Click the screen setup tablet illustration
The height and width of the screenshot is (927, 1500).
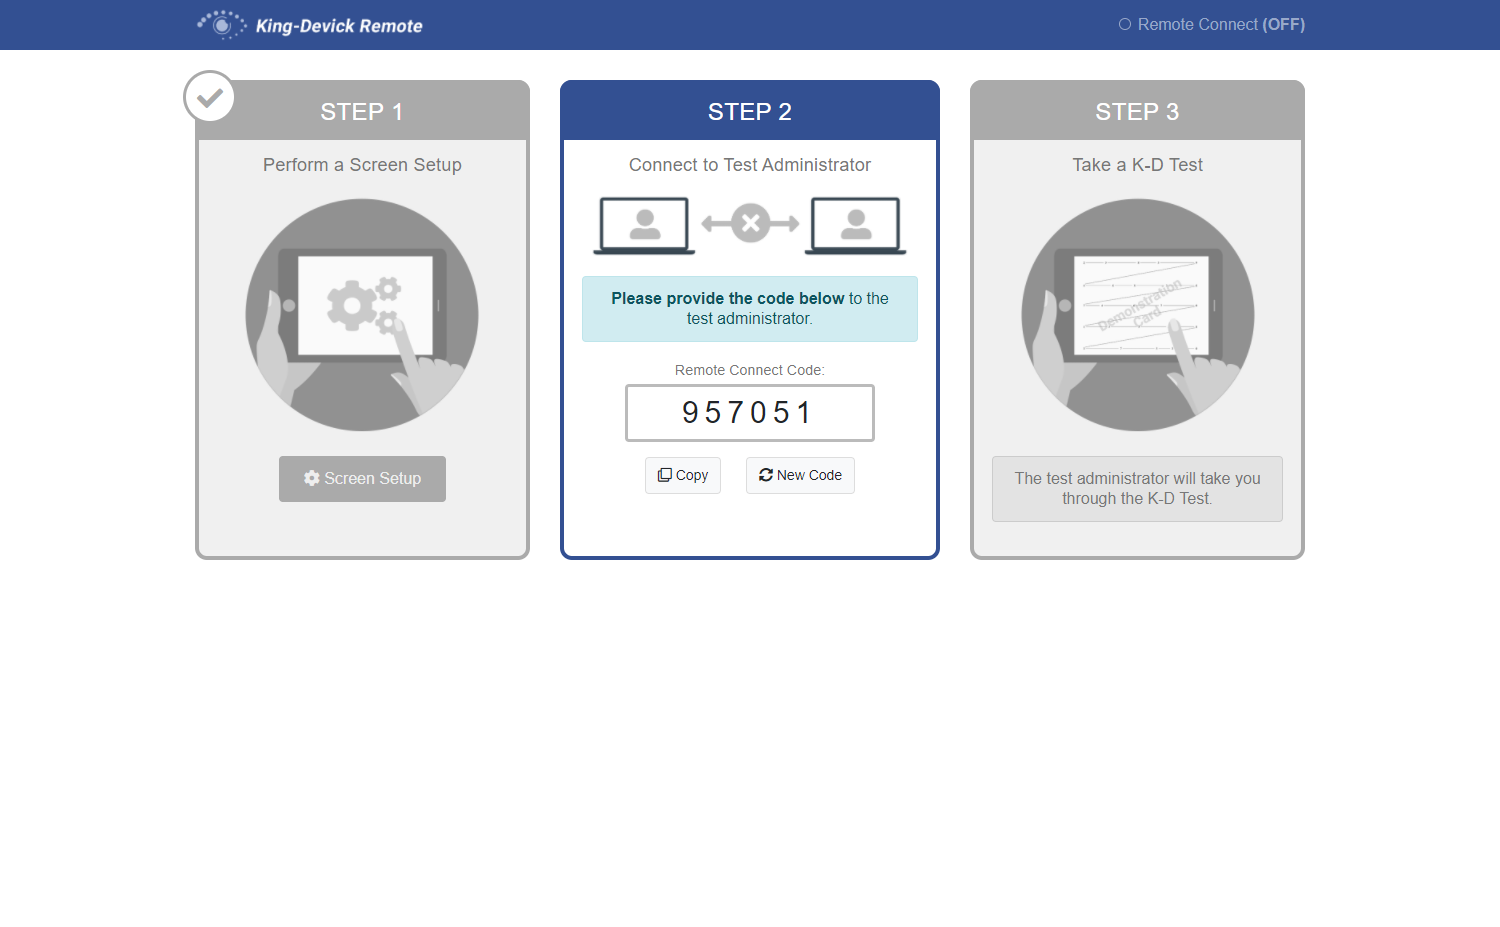point(362,314)
